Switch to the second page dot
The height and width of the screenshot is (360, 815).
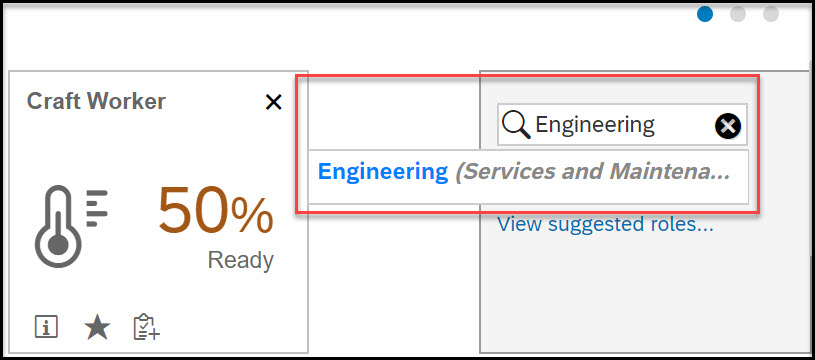[738, 14]
